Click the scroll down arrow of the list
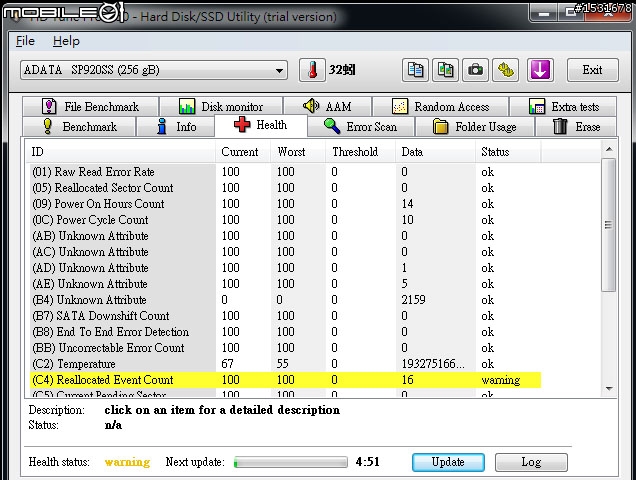Viewport: 636px width, 480px height. coord(609,389)
